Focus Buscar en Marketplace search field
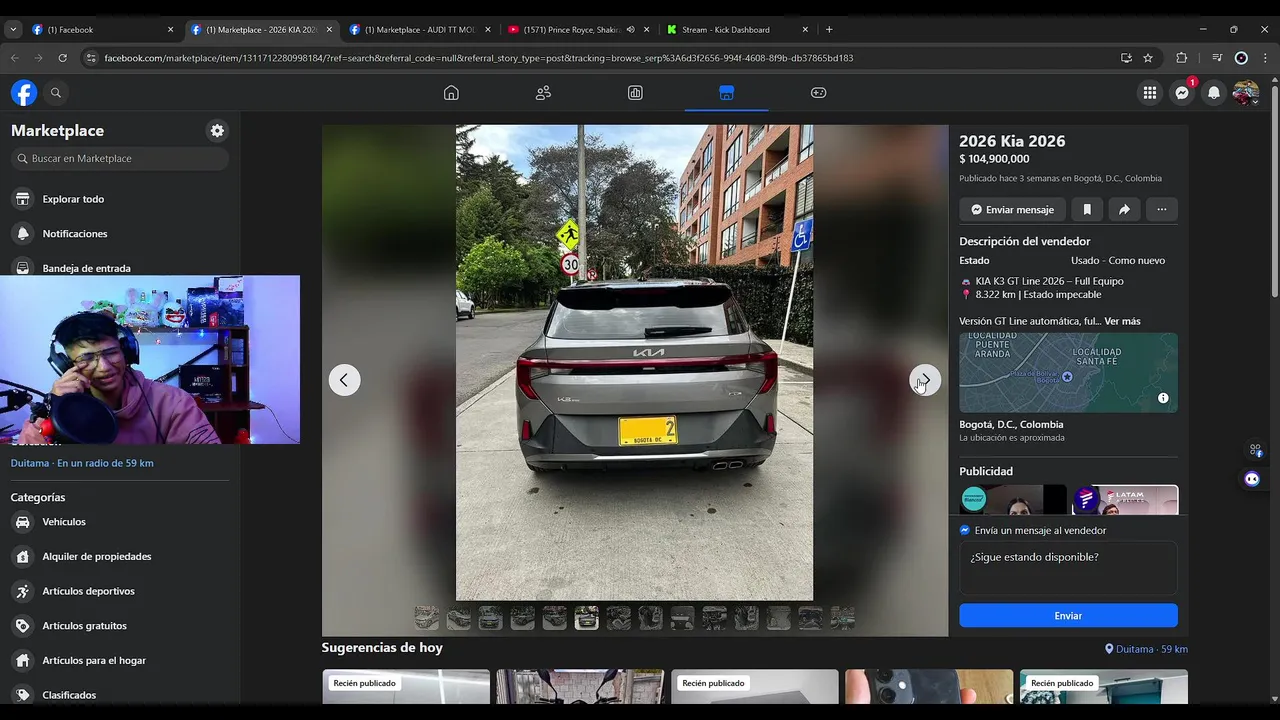Screen dimensions: 1280x720 tap(120, 159)
